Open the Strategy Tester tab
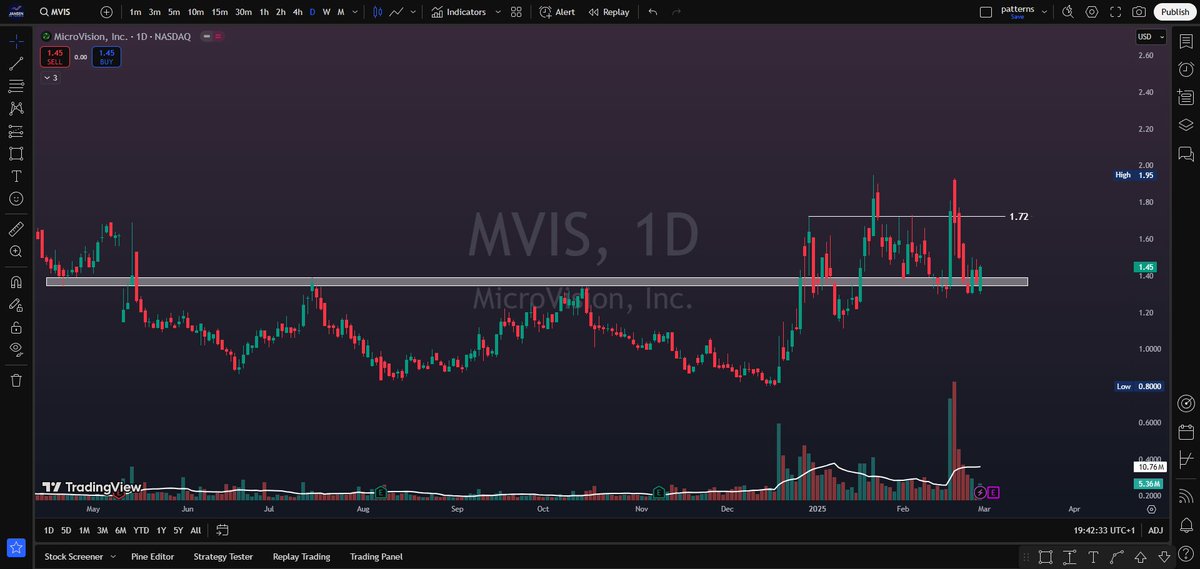This screenshot has width=1200, height=569. pos(223,556)
